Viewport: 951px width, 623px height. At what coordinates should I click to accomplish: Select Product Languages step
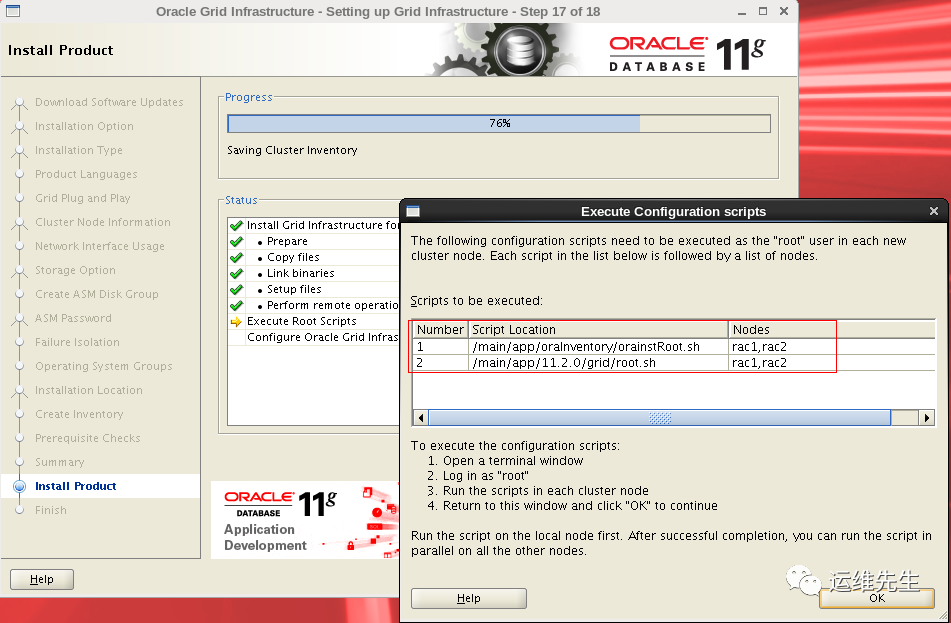click(x=86, y=174)
